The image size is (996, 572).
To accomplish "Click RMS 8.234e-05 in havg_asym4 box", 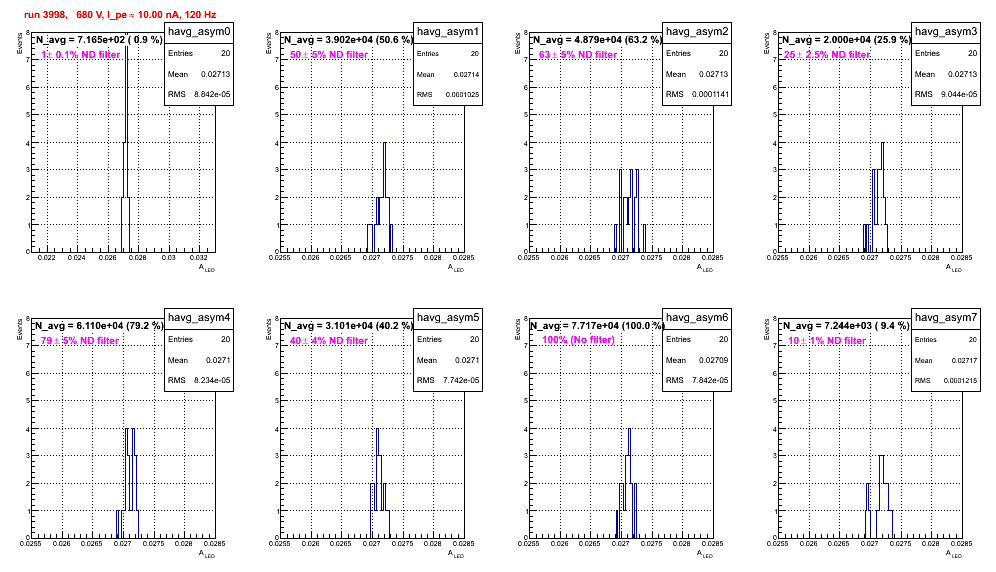I will point(199,380).
